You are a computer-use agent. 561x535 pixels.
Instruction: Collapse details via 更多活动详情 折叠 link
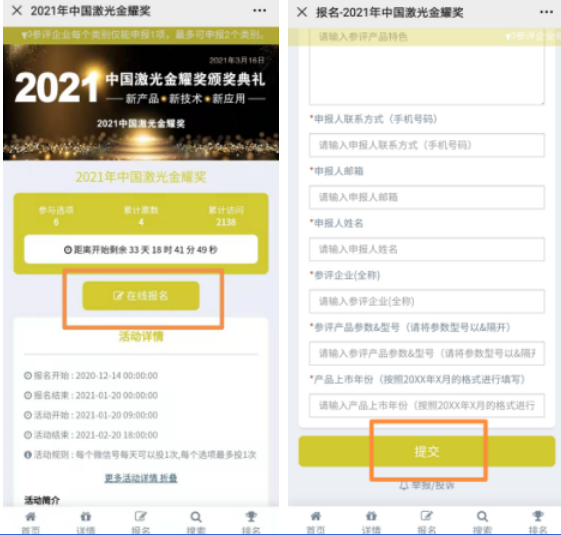tap(141, 478)
